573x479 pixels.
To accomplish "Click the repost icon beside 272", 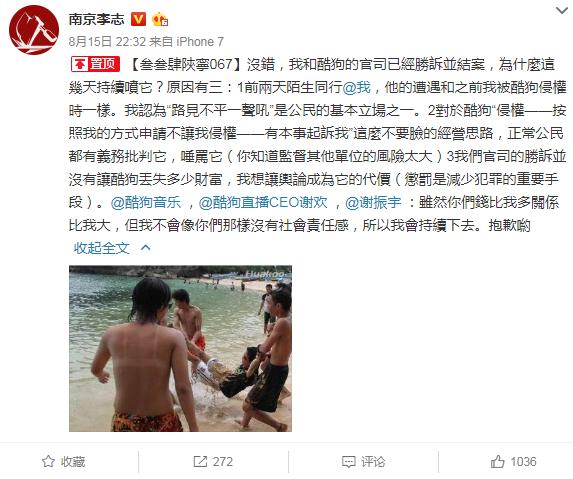I will point(200,461).
